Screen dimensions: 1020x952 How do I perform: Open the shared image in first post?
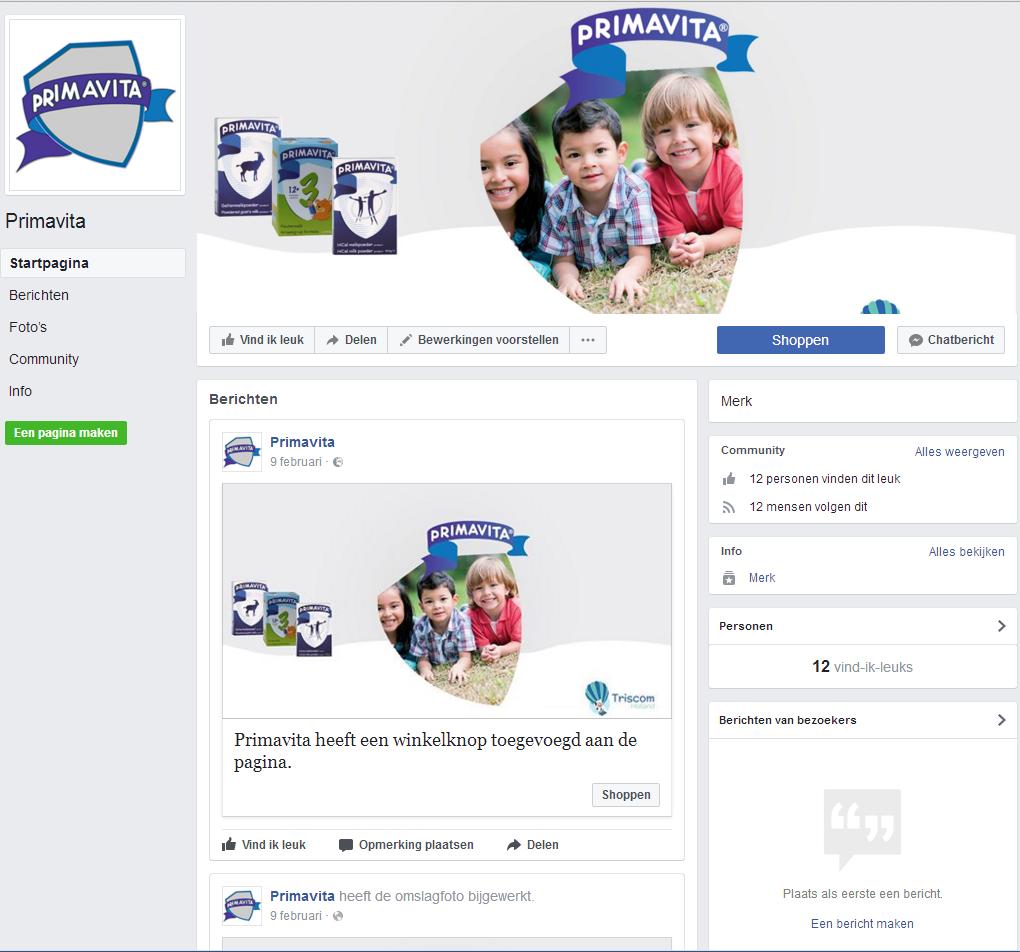tap(447, 601)
